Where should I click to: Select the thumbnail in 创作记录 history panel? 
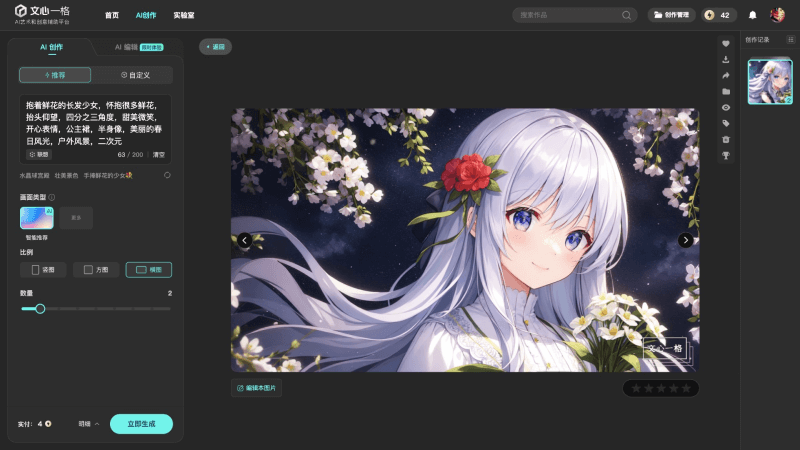click(x=769, y=82)
